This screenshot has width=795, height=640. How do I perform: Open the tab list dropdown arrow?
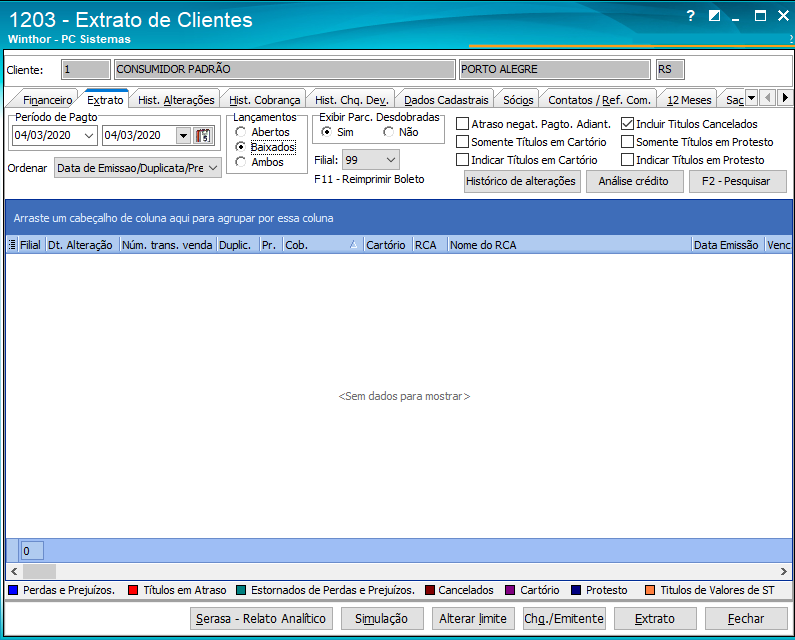pyautogui.click(x=751, y=97)
